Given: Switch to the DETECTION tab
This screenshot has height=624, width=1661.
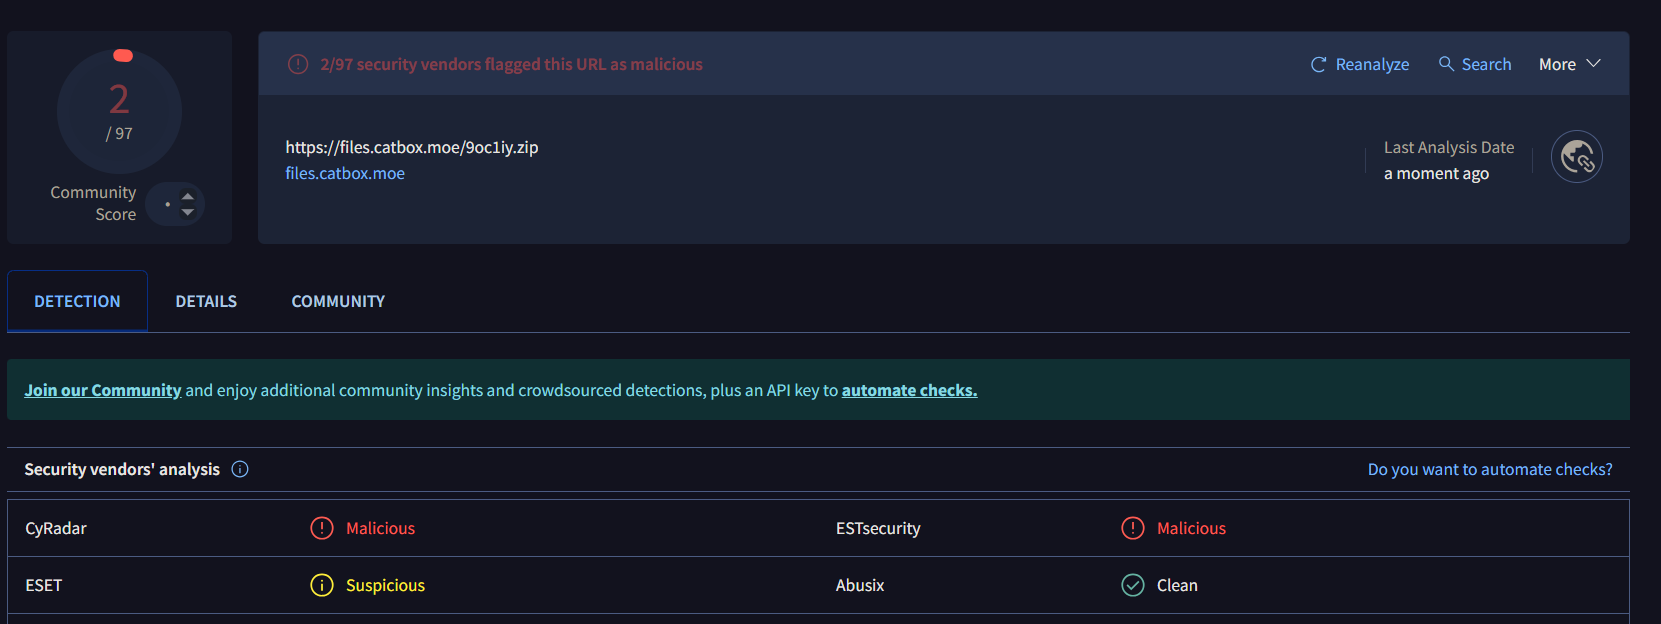Looking at the screenshot, I should 77,301.
